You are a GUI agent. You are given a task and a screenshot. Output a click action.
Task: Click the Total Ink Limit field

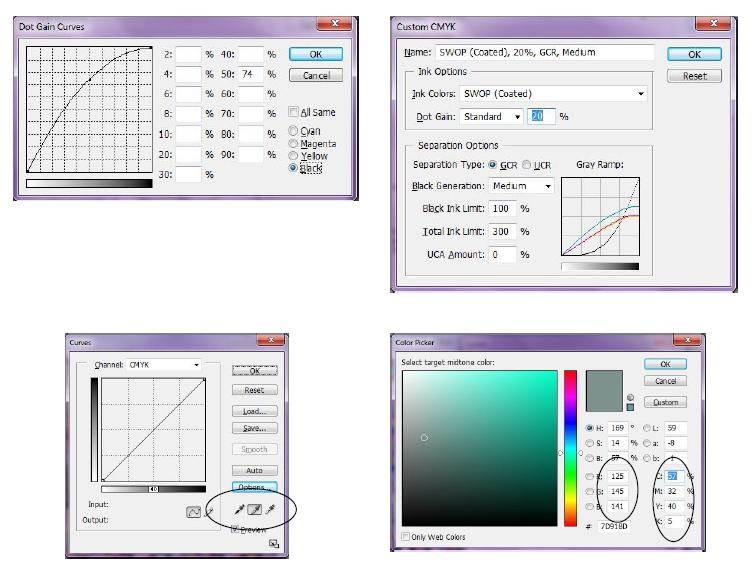click(x=503, y=231)
